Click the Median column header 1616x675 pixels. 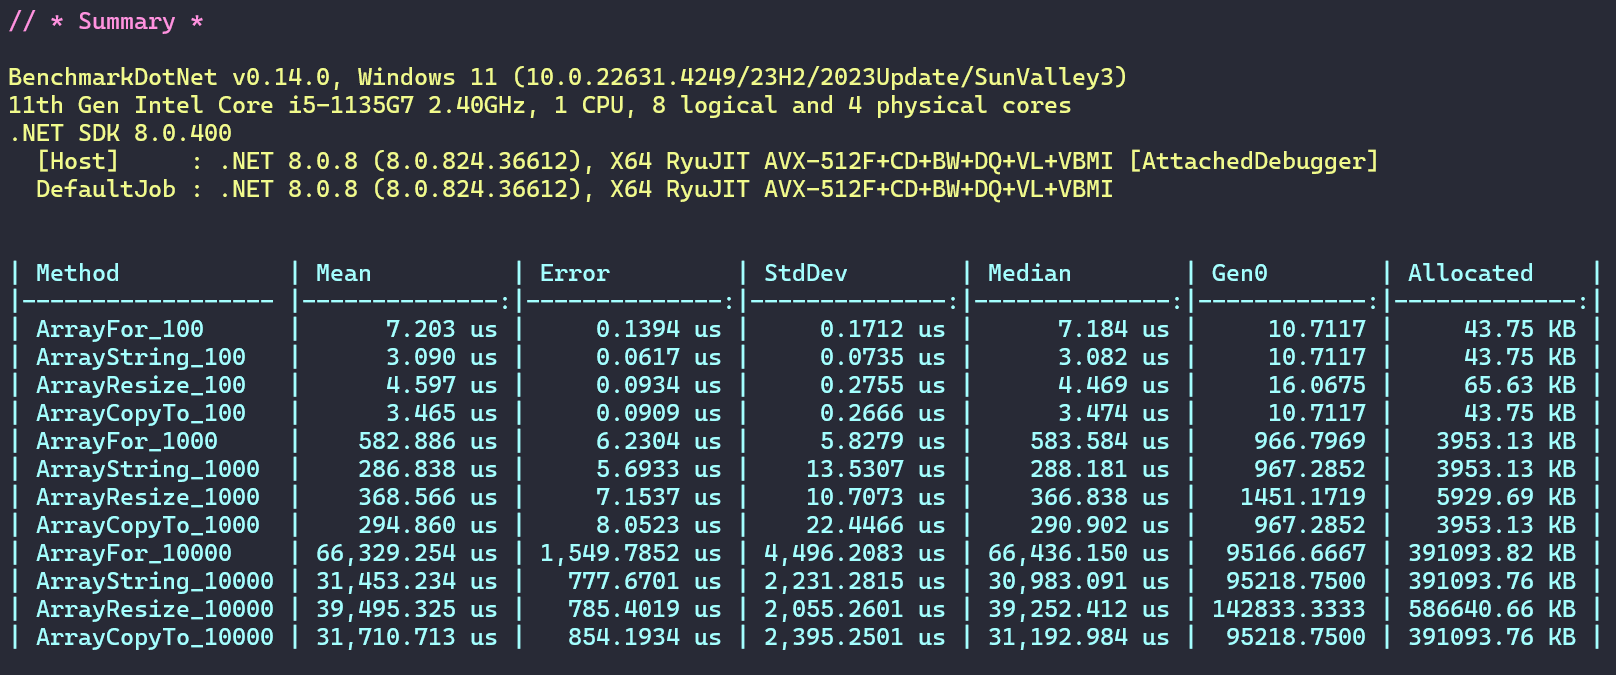pos(1029,273)
